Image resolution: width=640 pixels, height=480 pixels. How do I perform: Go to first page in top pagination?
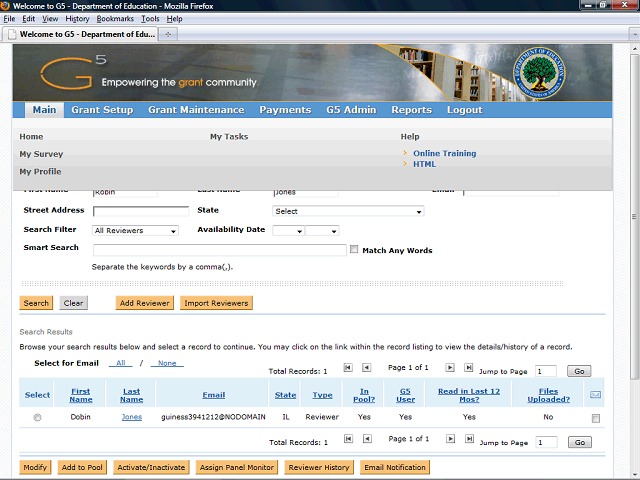tap(348, 367)
